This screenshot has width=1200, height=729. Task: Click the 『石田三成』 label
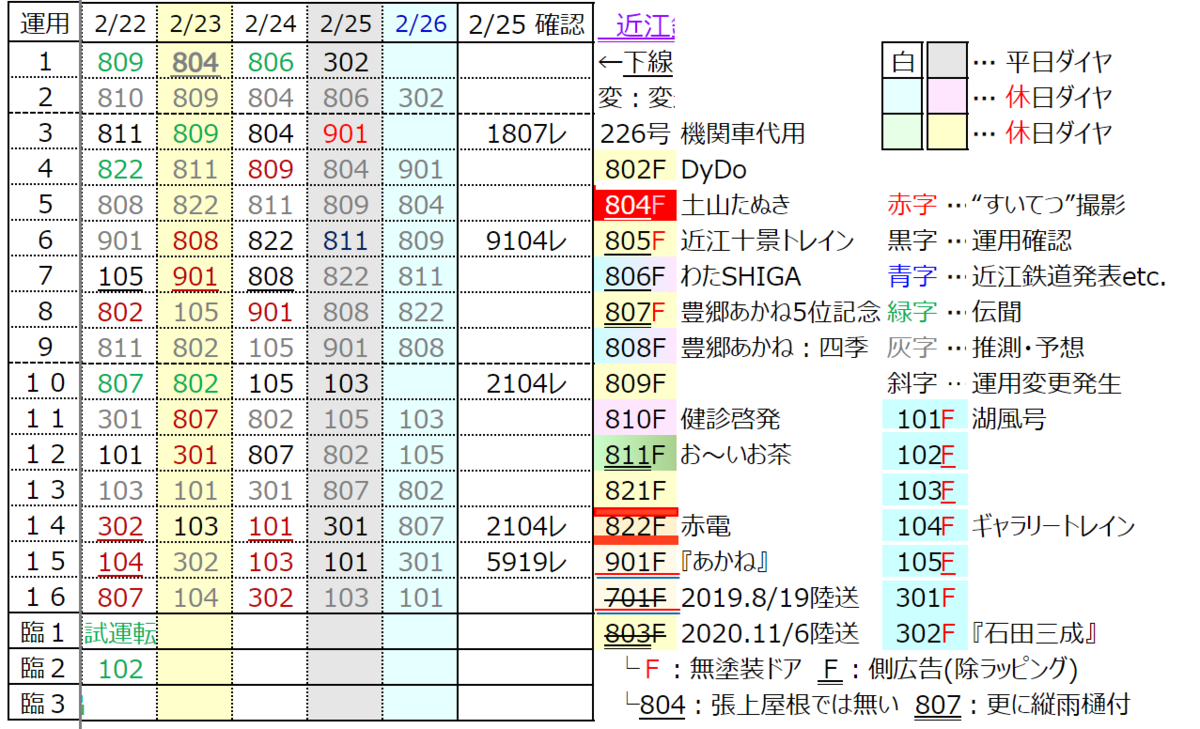pyautogui.click(x=1035, y=633)
